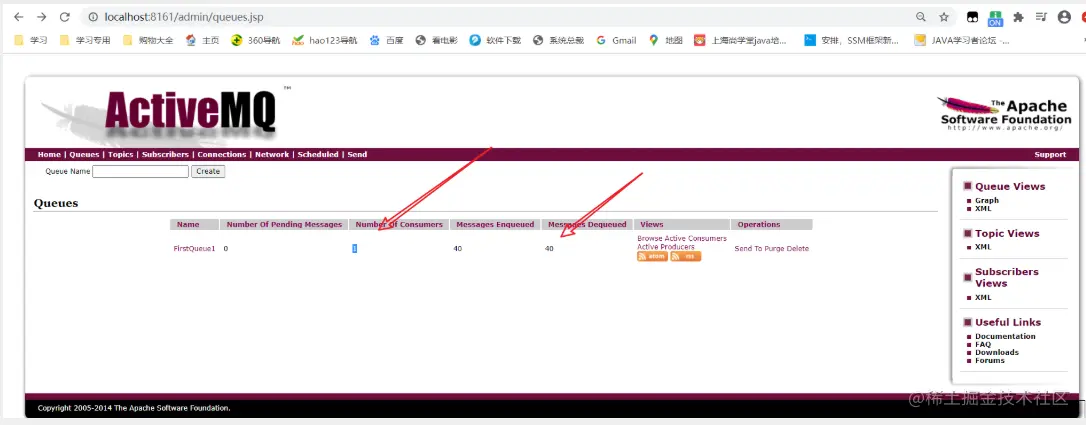Open Queues in the navigation bar

84,154
